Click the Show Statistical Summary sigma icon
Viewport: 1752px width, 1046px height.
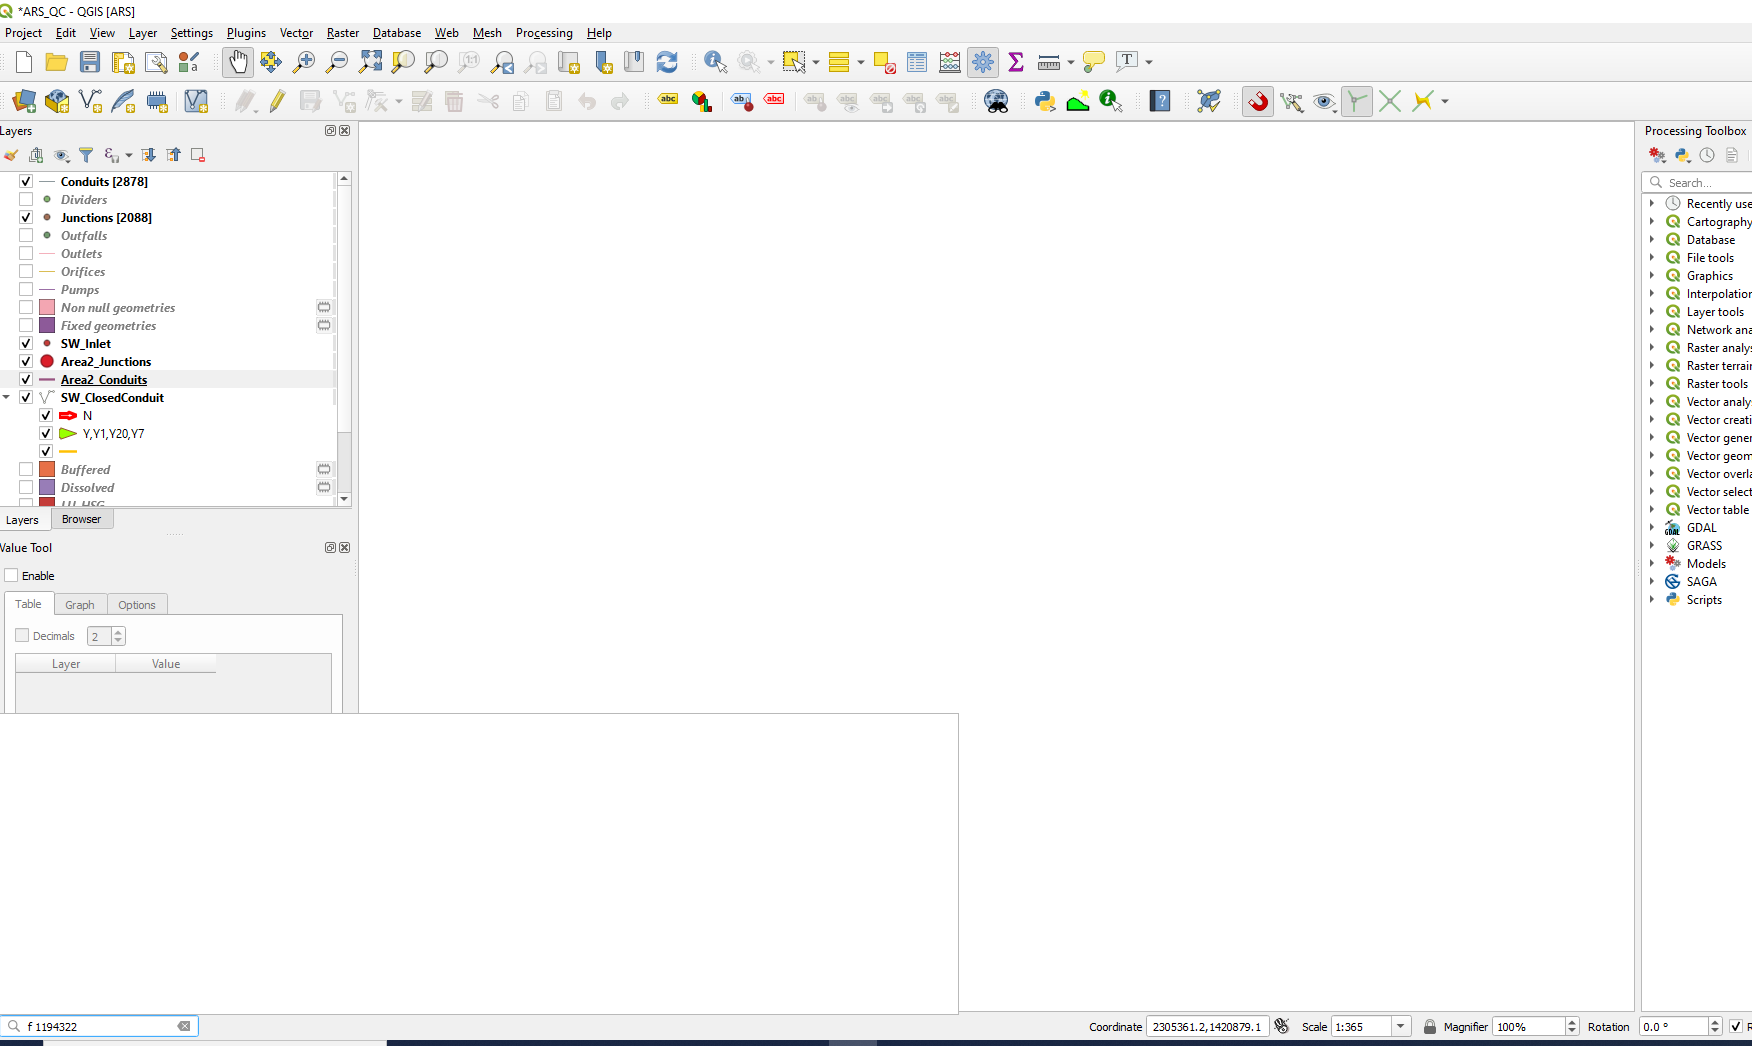[1015, 61]
